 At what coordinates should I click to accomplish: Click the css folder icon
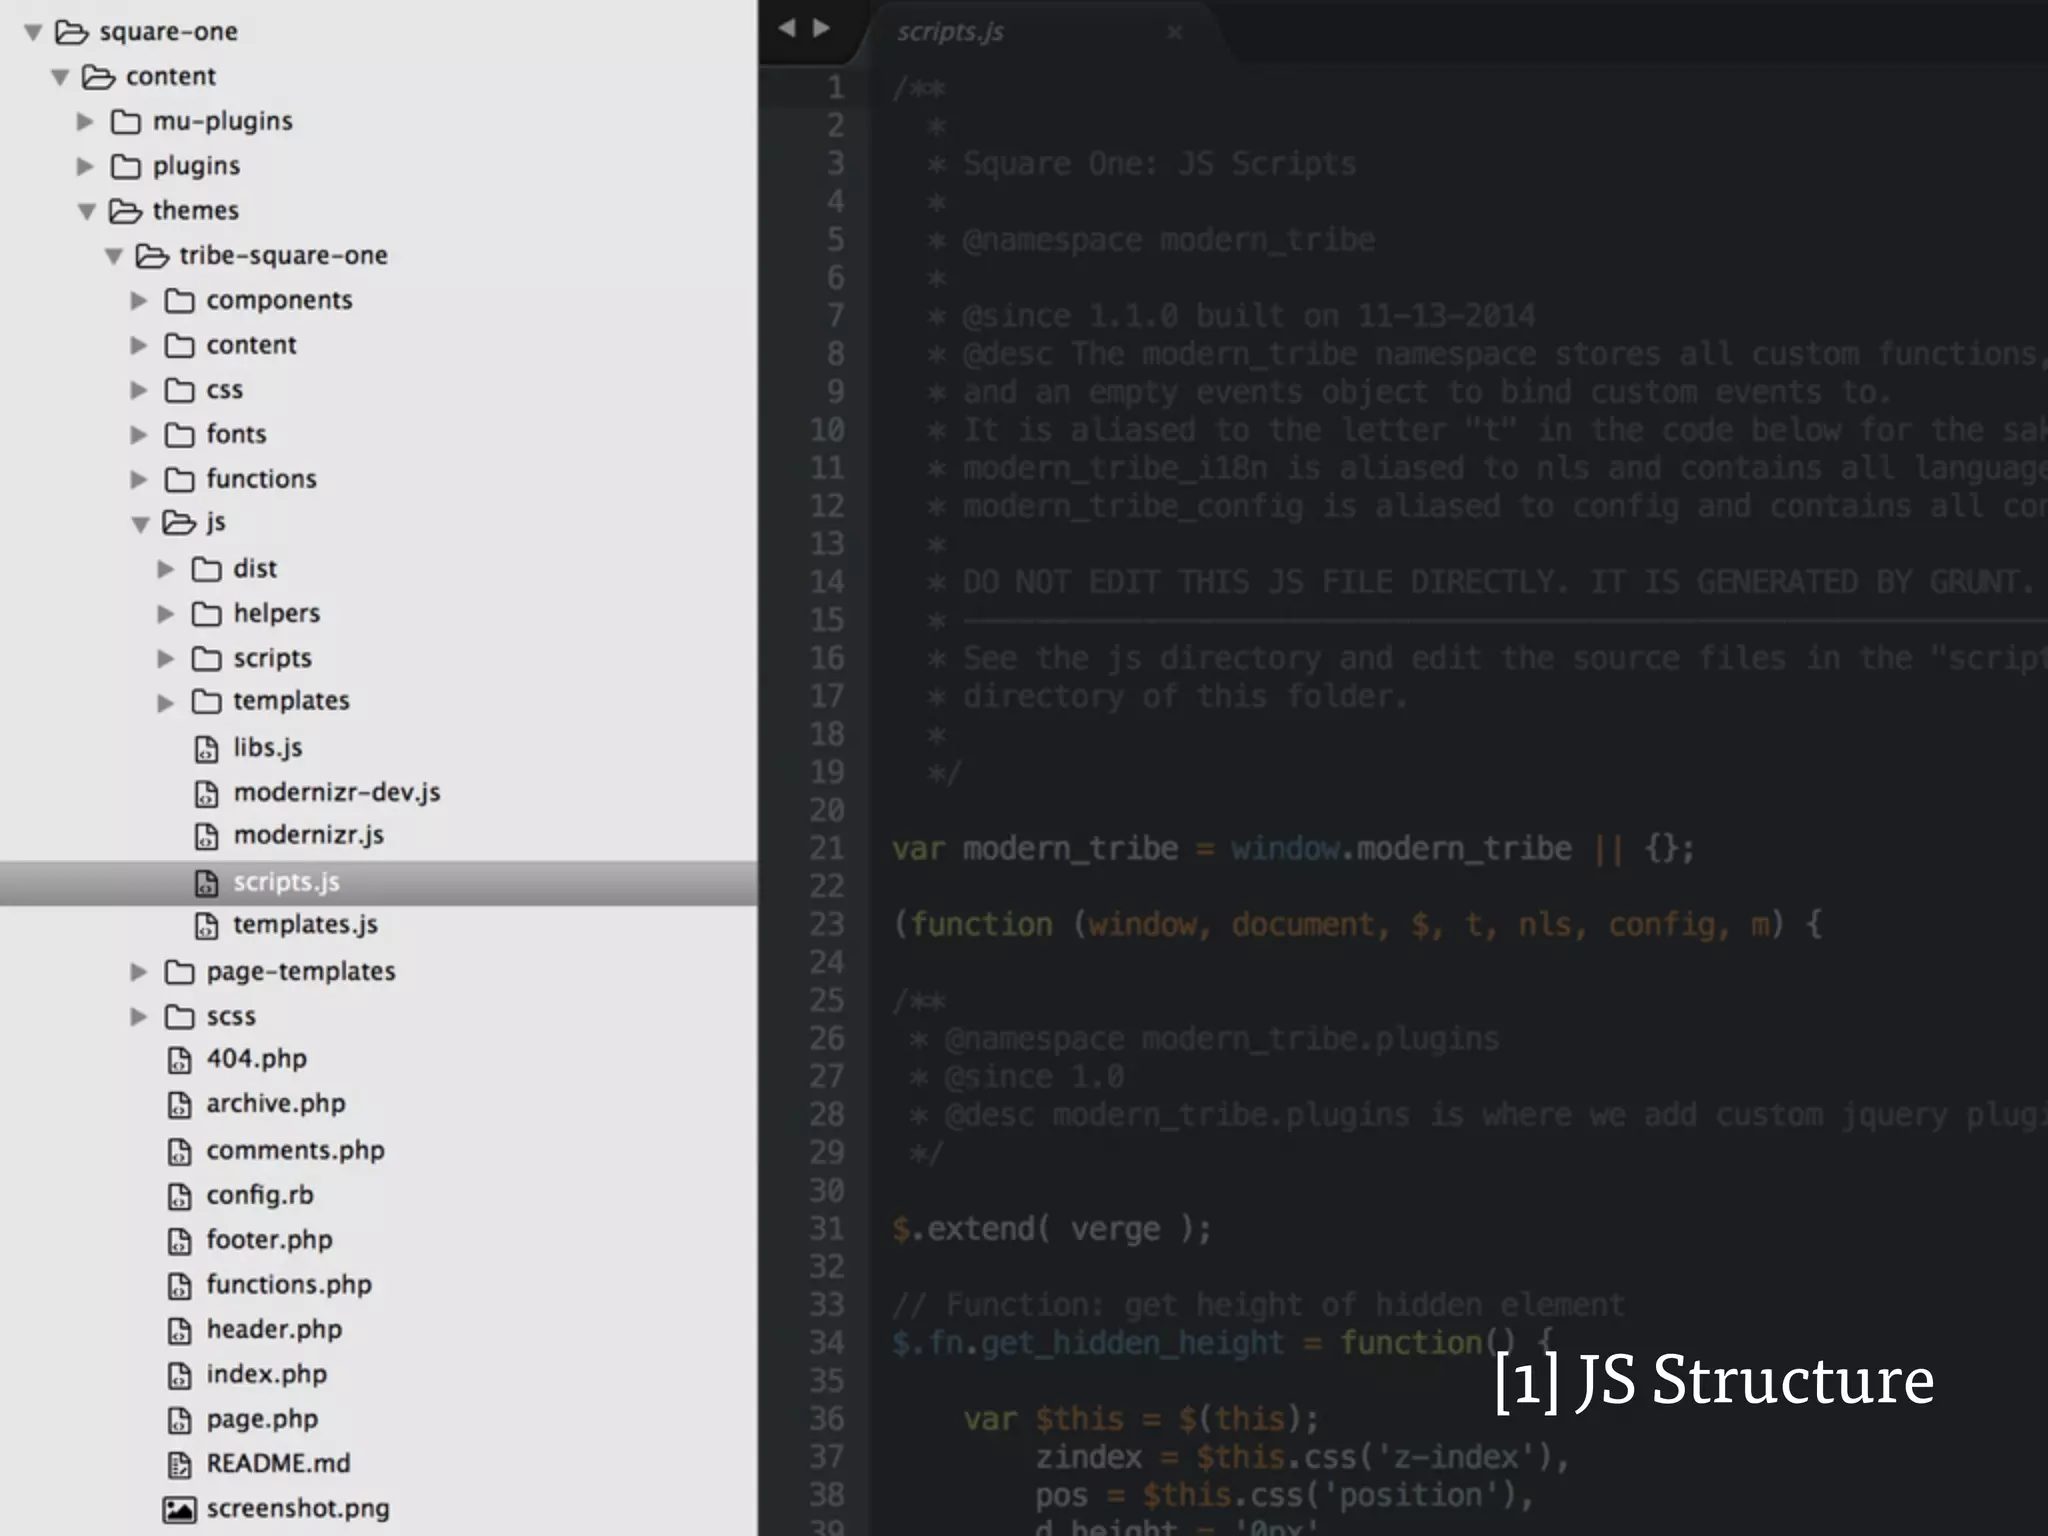[x=179, y=390]
